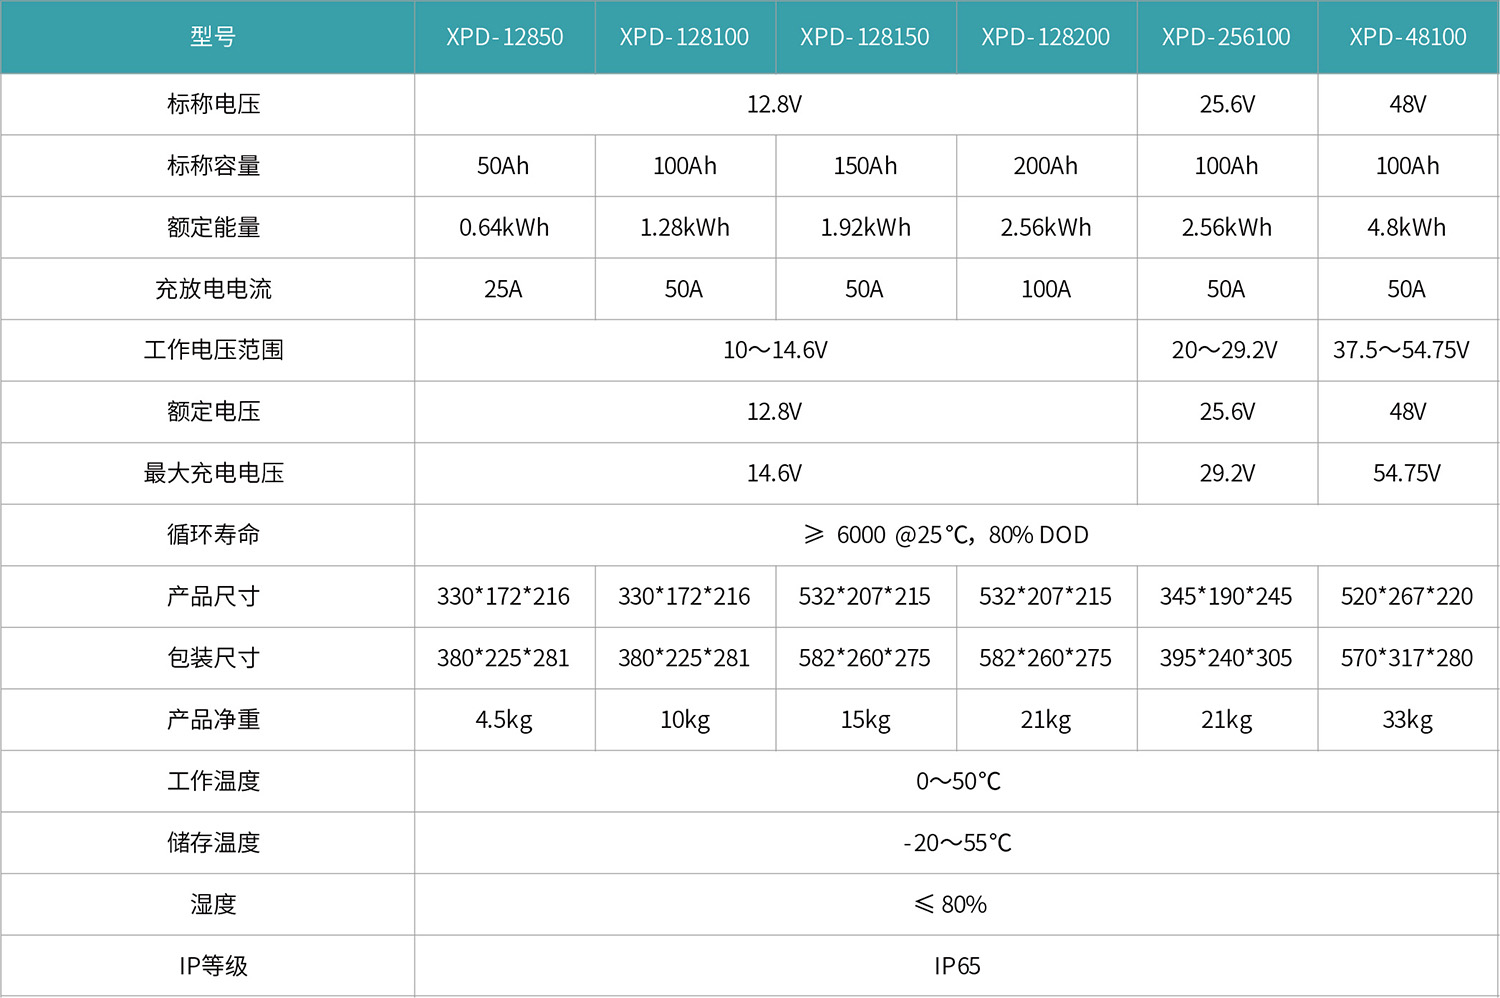Viewport: 1500px width, 998px height.
Task: Select the 200Ah capacity cell
Action: [1045, 166]
